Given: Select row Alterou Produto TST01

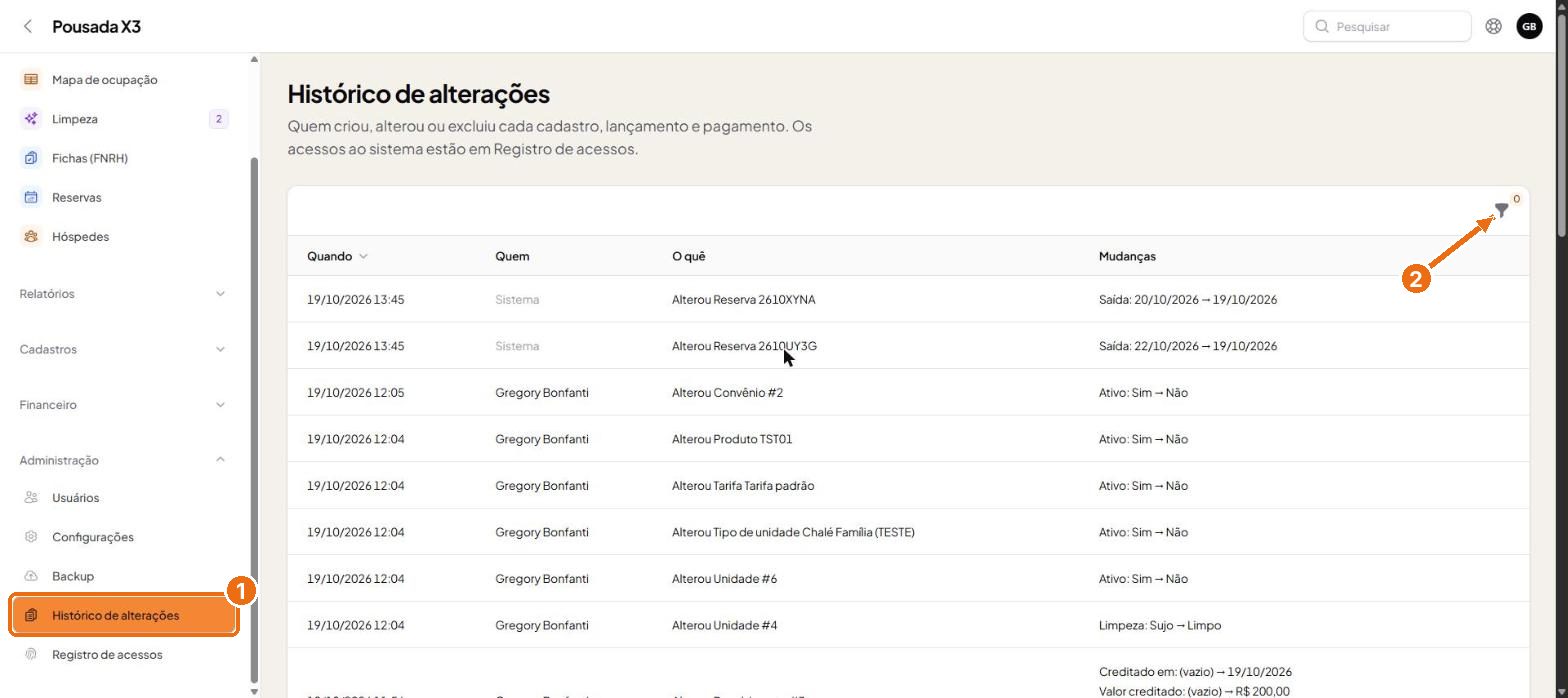Looking at the screenshot, I should [908, 439].
